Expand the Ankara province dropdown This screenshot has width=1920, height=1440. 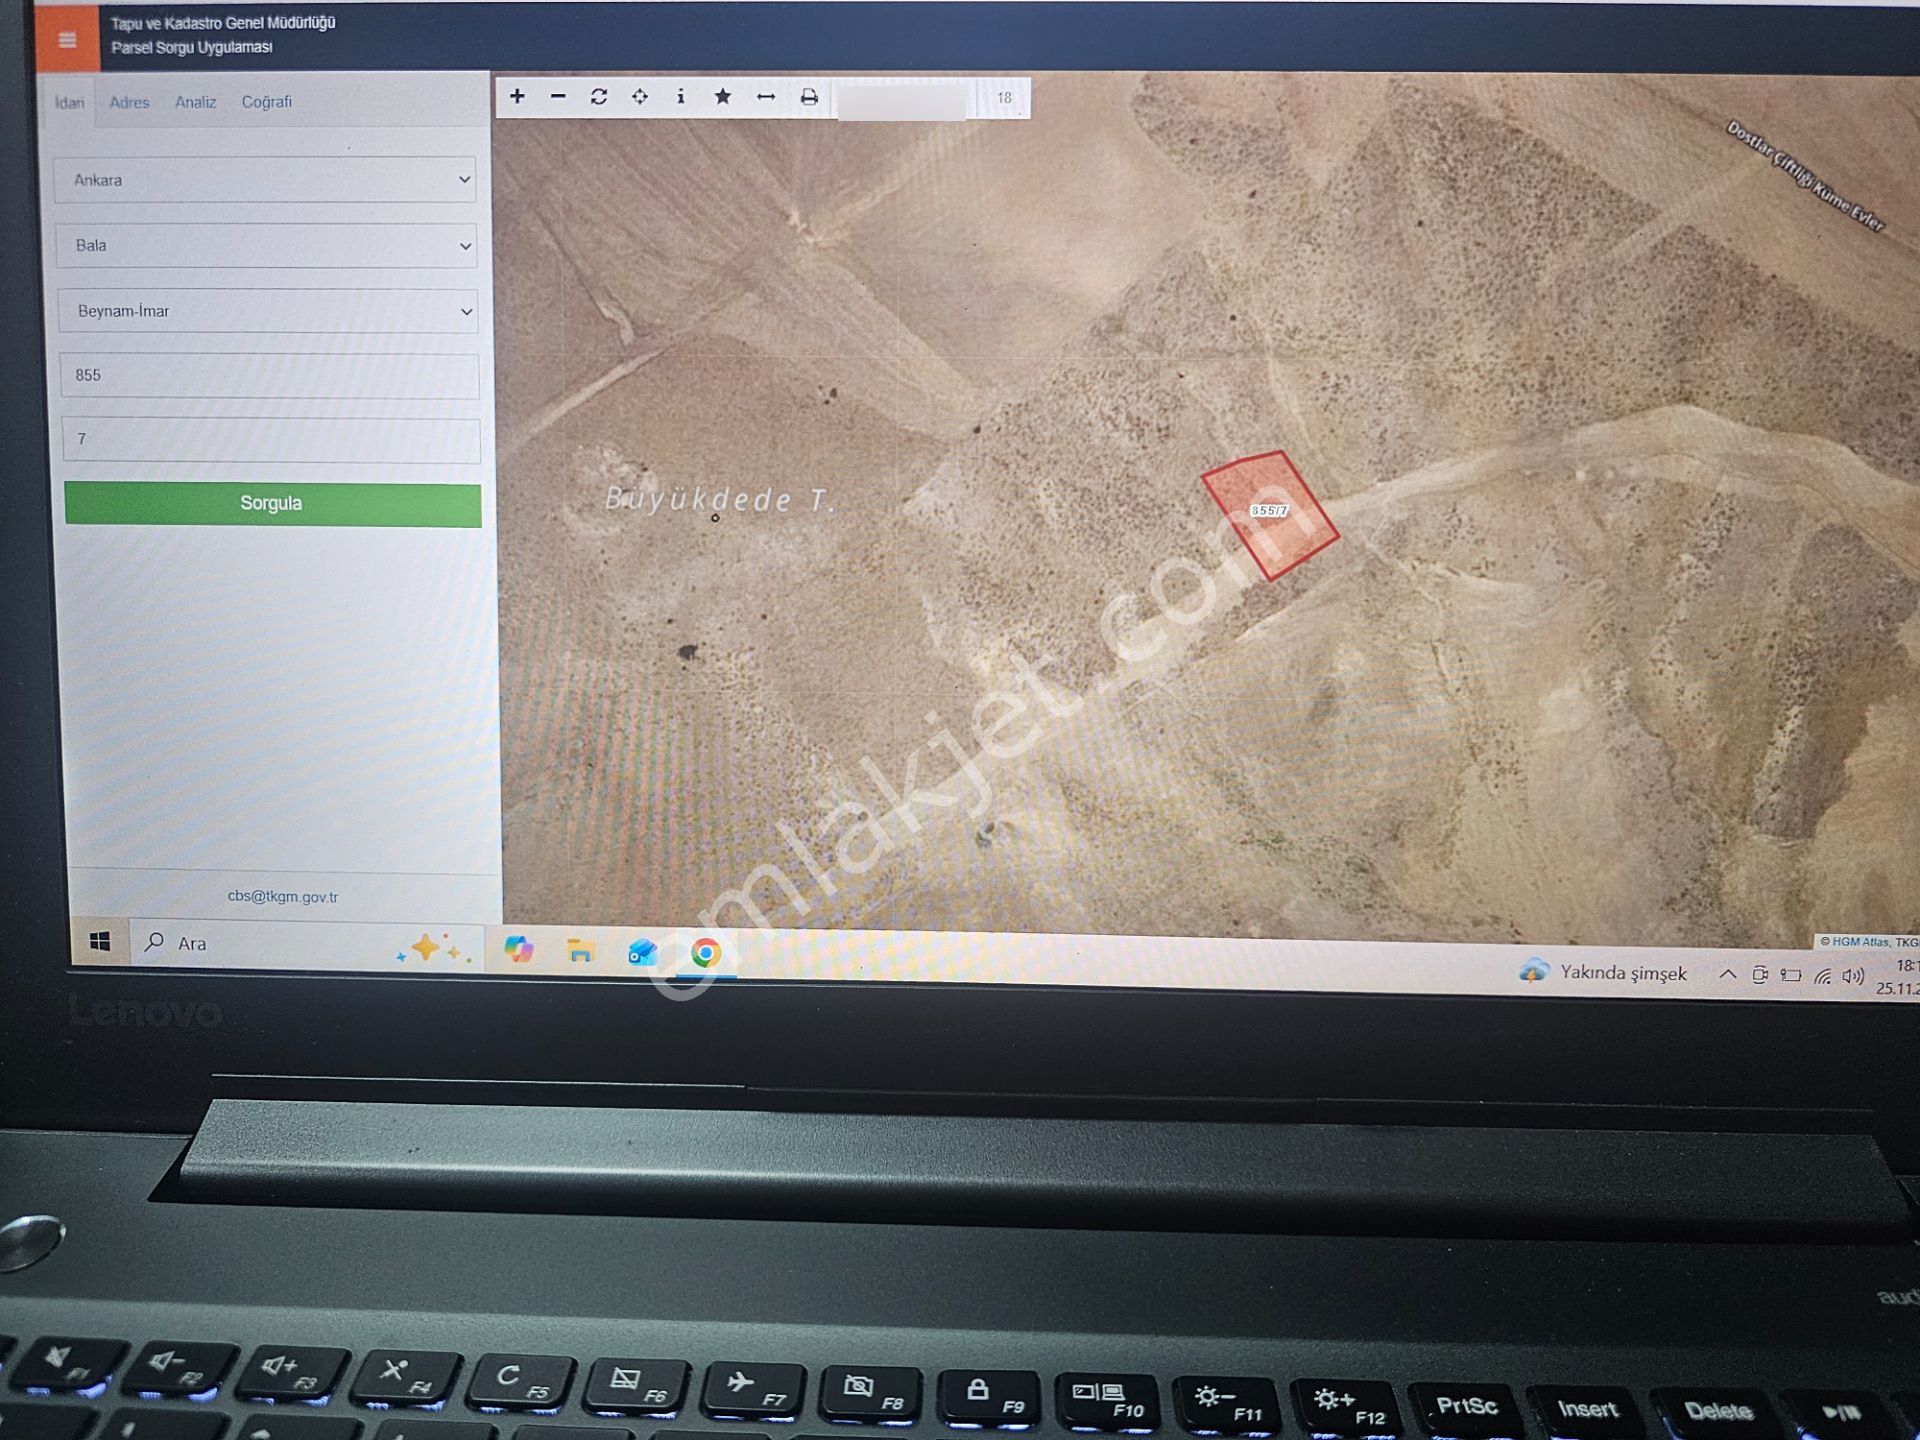click(x=265, y=180)
